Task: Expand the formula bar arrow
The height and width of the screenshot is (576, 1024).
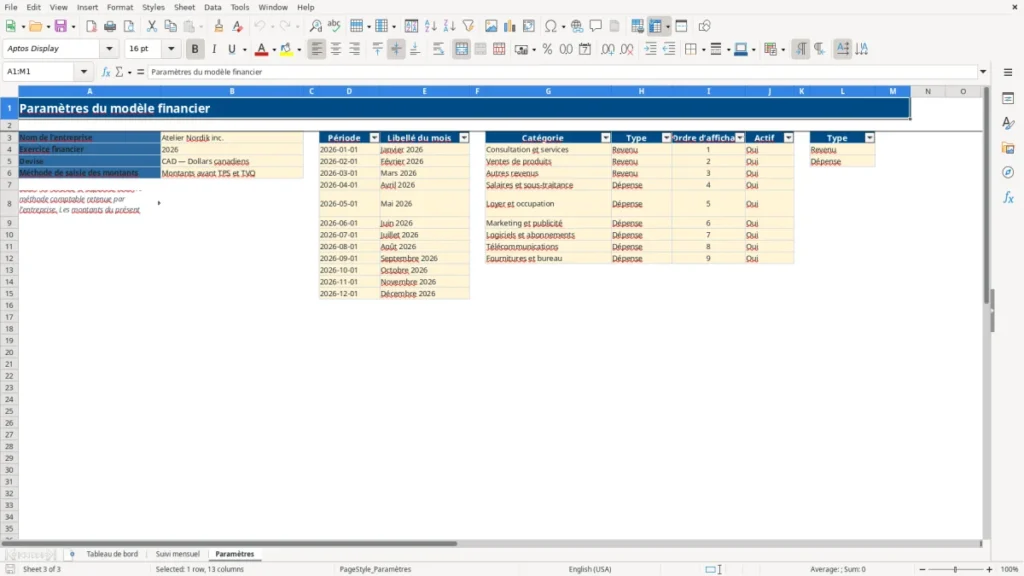Action: coord(983,72)
